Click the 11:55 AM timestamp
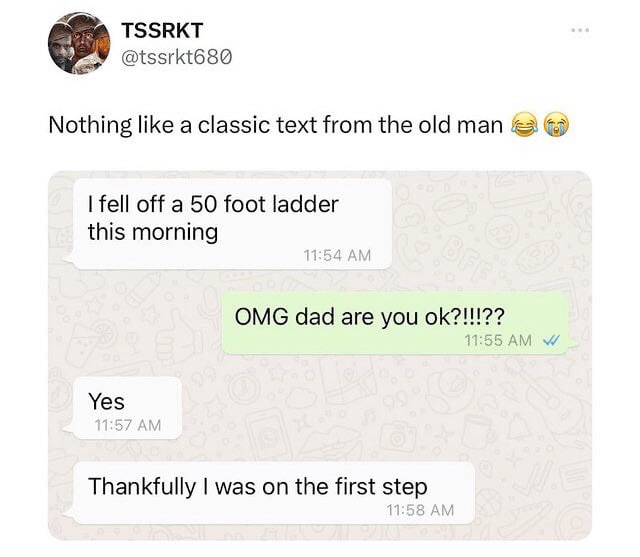 click(x=498, y=340)
